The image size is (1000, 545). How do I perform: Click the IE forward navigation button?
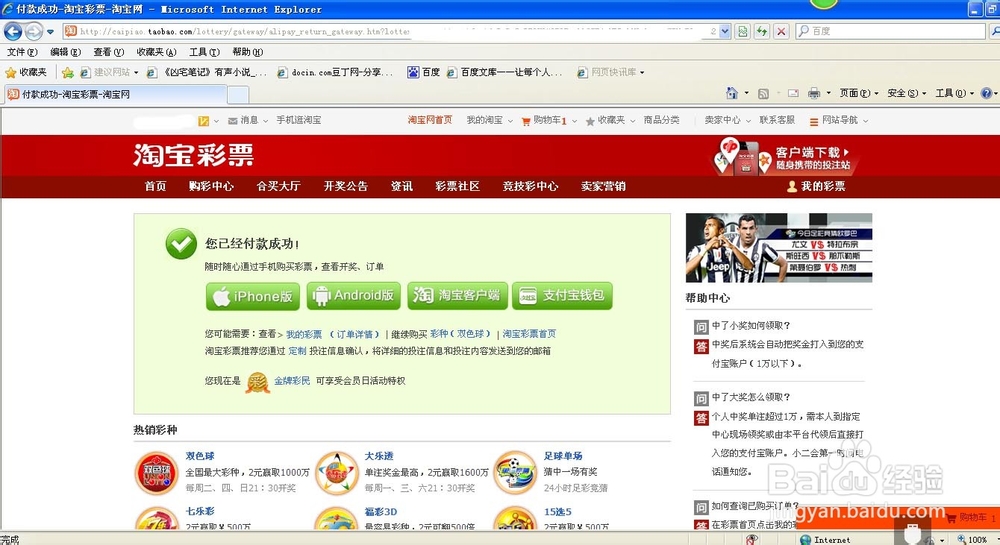click(x=34, y=31)
